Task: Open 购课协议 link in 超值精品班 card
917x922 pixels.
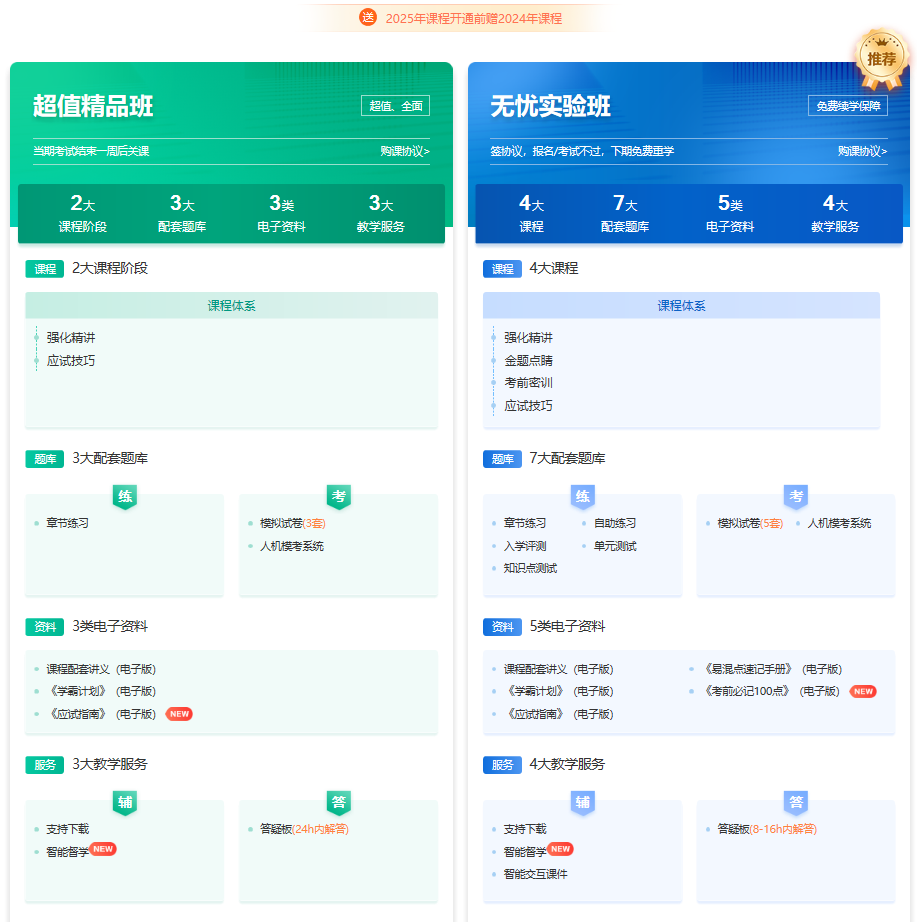Action: pos(404,151)
